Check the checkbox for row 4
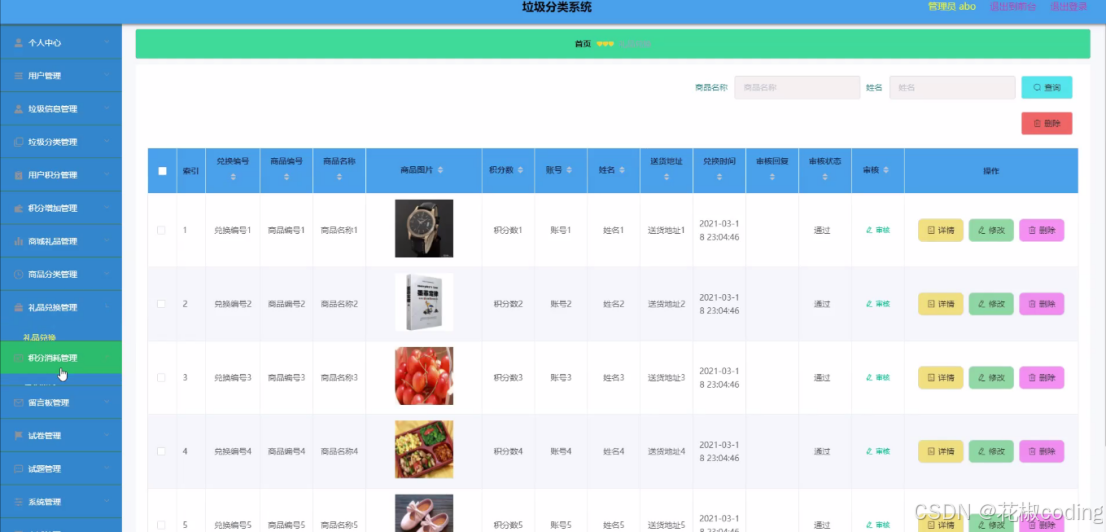The image size is (1107, 532). click(x=162, y=452)
